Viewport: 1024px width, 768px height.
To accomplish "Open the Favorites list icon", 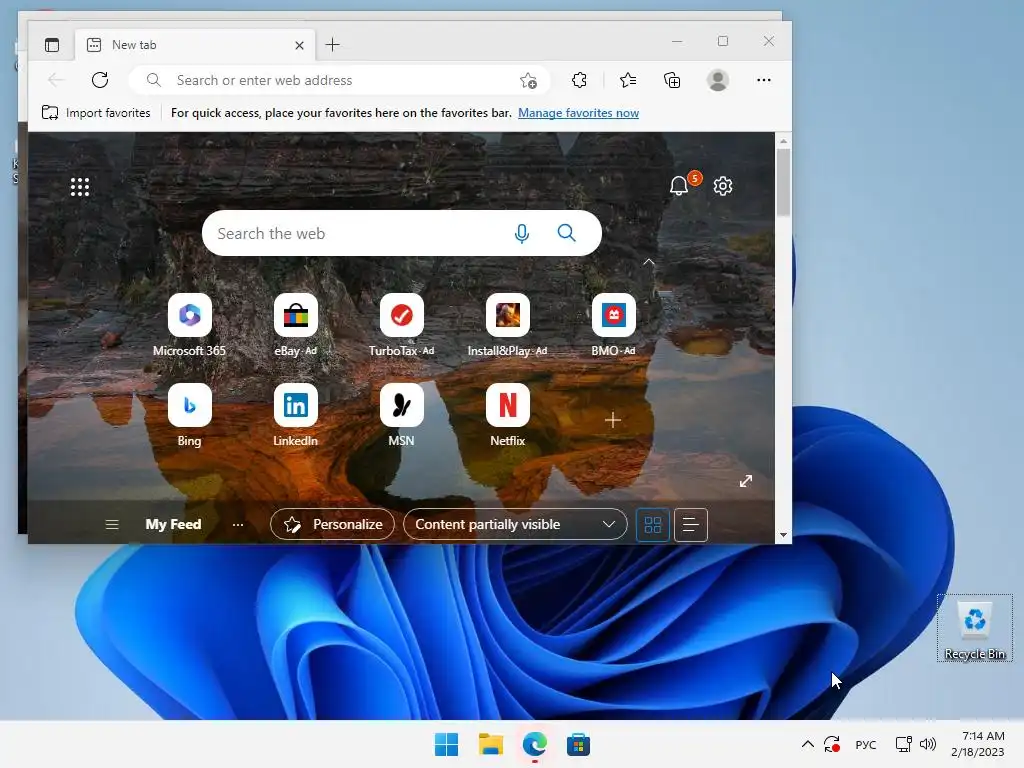I will [628, 80].
